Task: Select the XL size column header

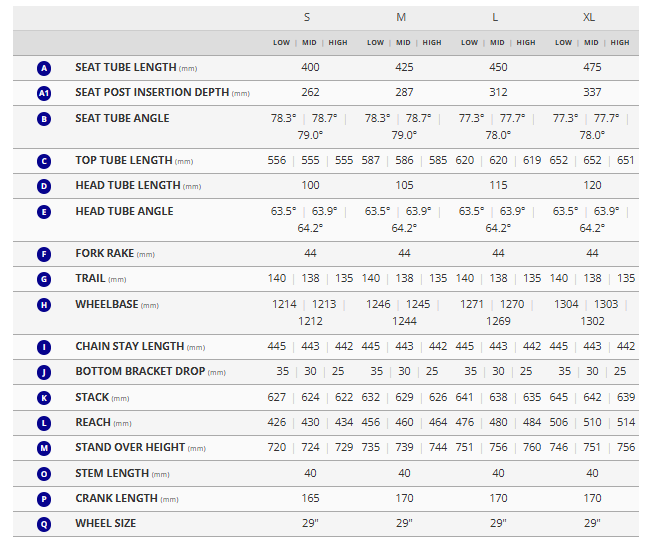Action: point(592,18)
